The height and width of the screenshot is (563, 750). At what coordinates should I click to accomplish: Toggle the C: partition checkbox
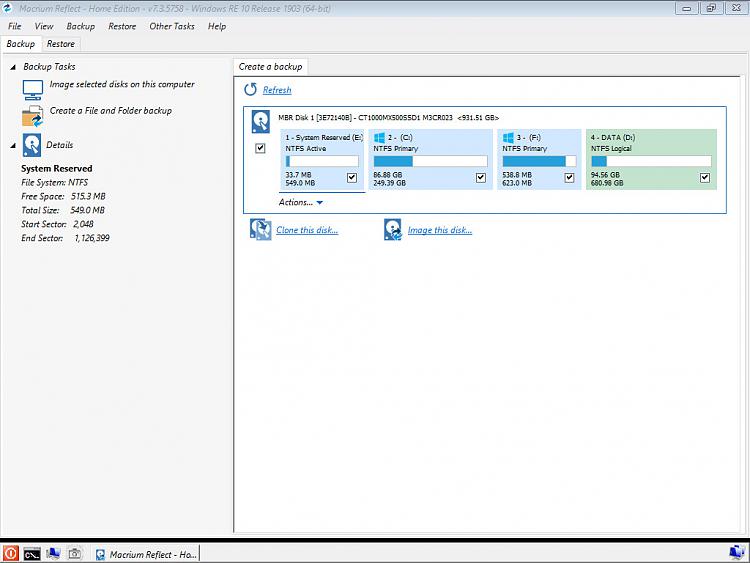481,178
